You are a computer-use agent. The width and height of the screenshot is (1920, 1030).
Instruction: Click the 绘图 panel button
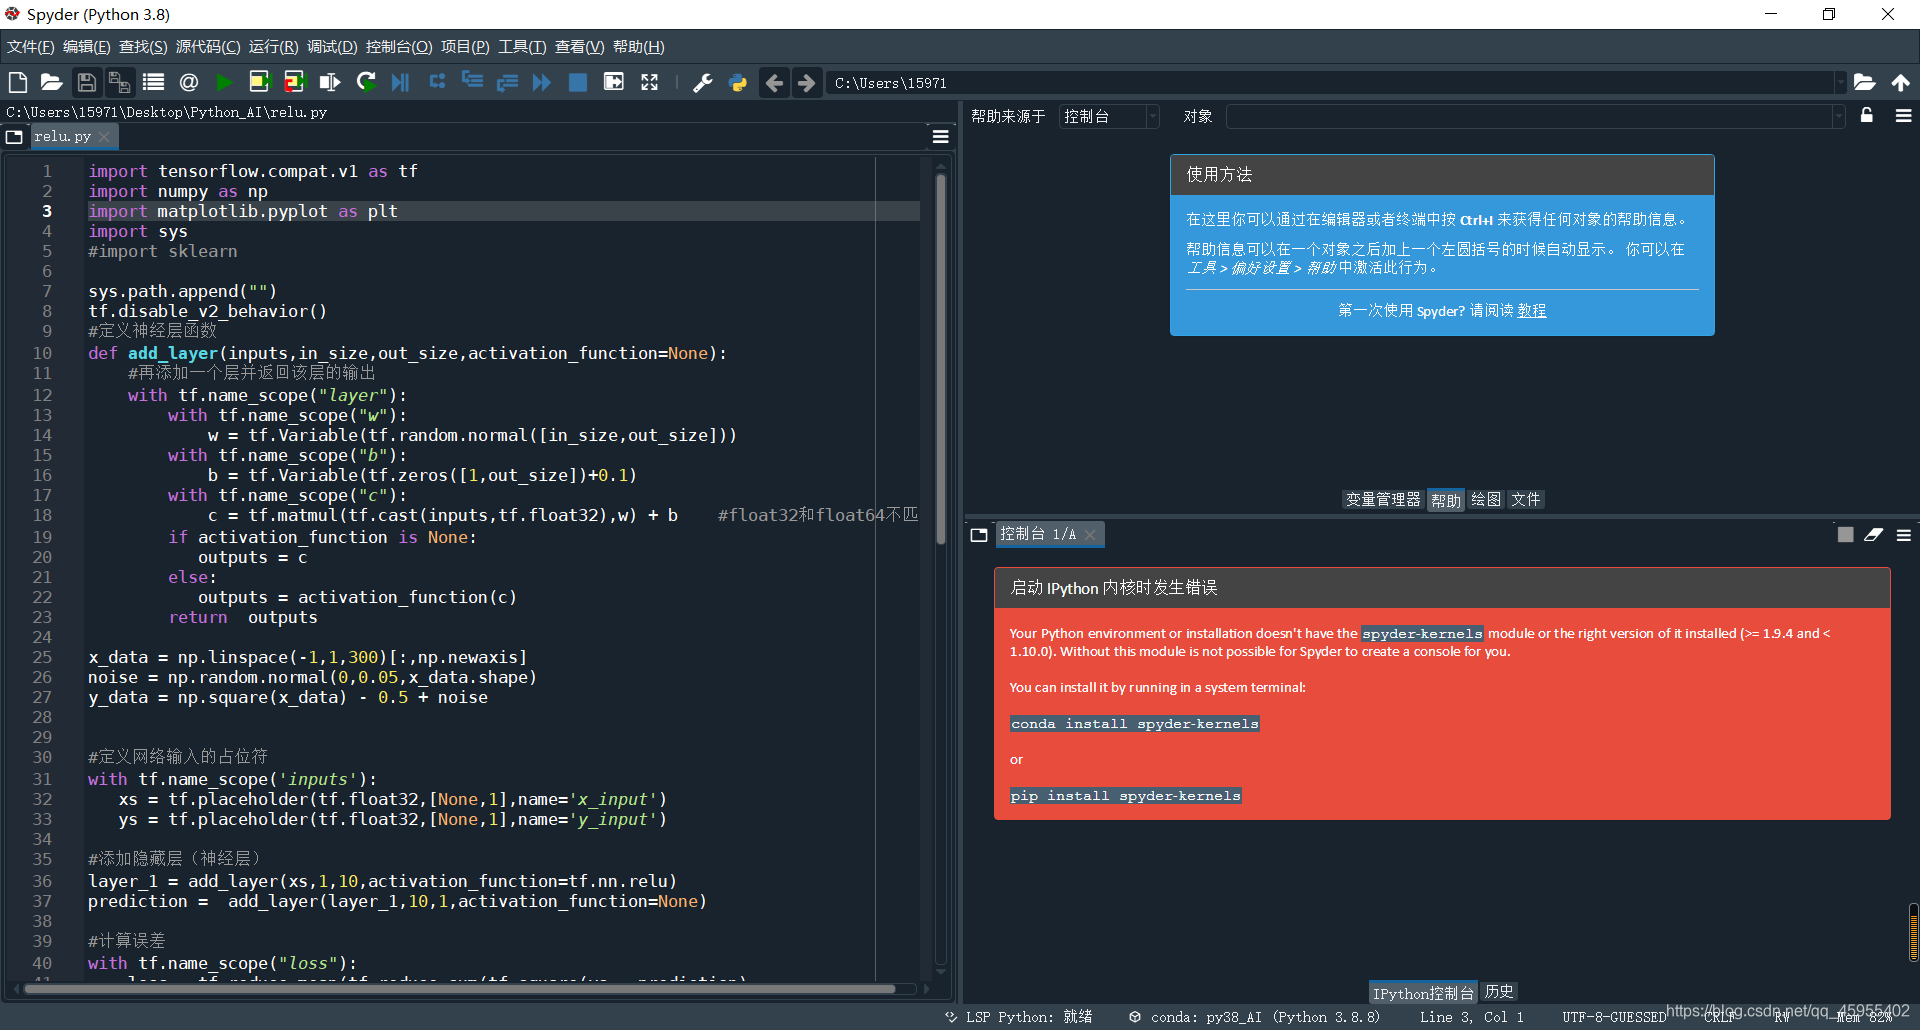click(x=1486, y=499)
